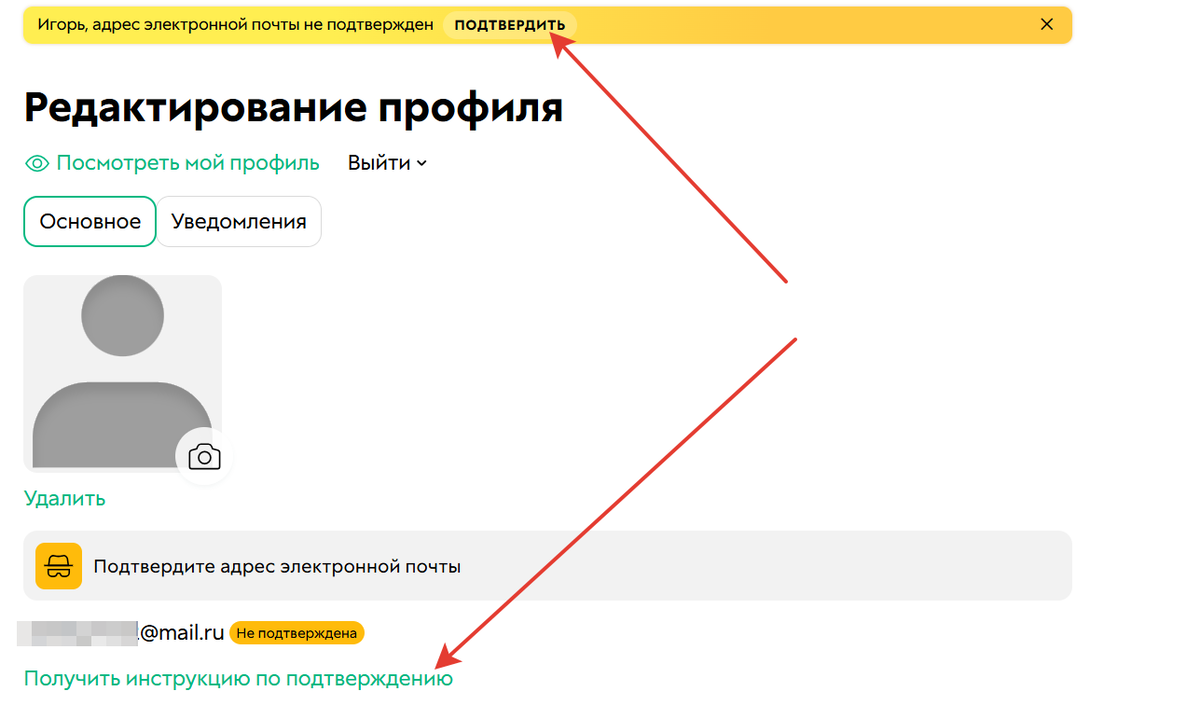
Task: Click the "Редактирование профиля" page heading
Action: point(292,106)
